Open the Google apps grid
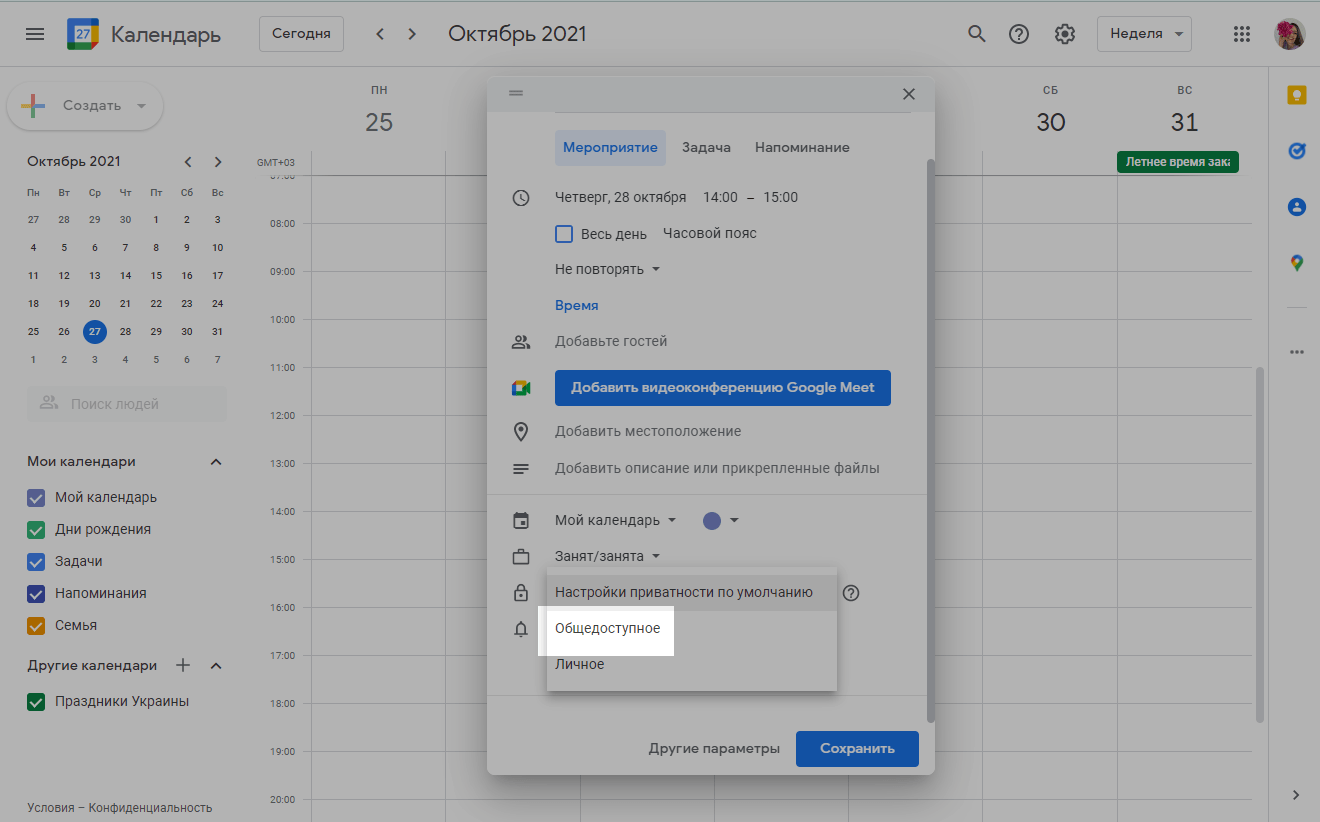Viewport: 1320px width, 822px height. coord(1242,34)
